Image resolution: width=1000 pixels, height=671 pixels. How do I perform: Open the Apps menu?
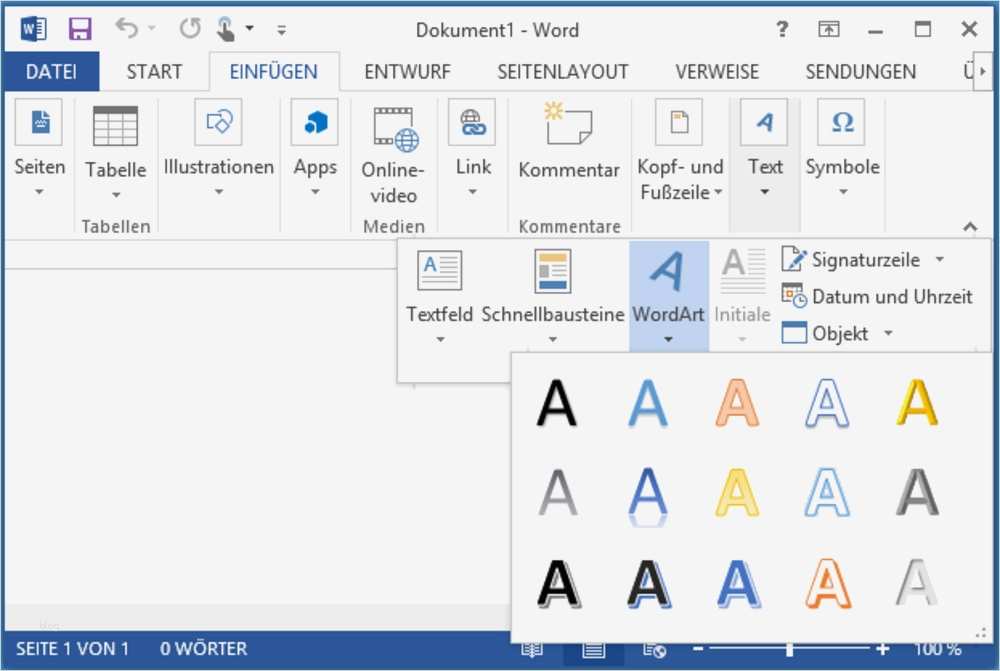pyautogui.click(x=315, y=149)
